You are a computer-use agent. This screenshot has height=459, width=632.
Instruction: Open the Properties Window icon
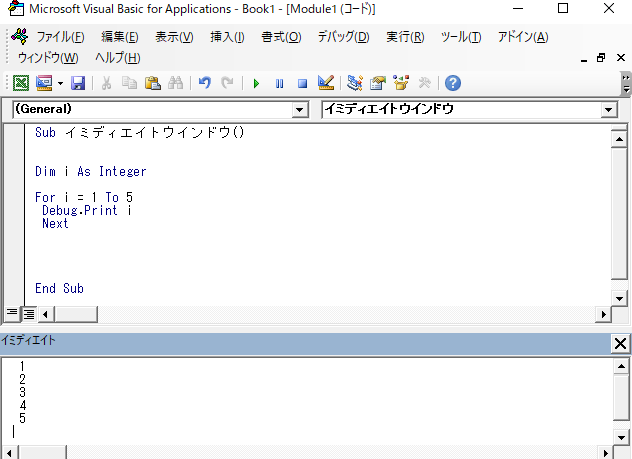(x=378, y=83)
